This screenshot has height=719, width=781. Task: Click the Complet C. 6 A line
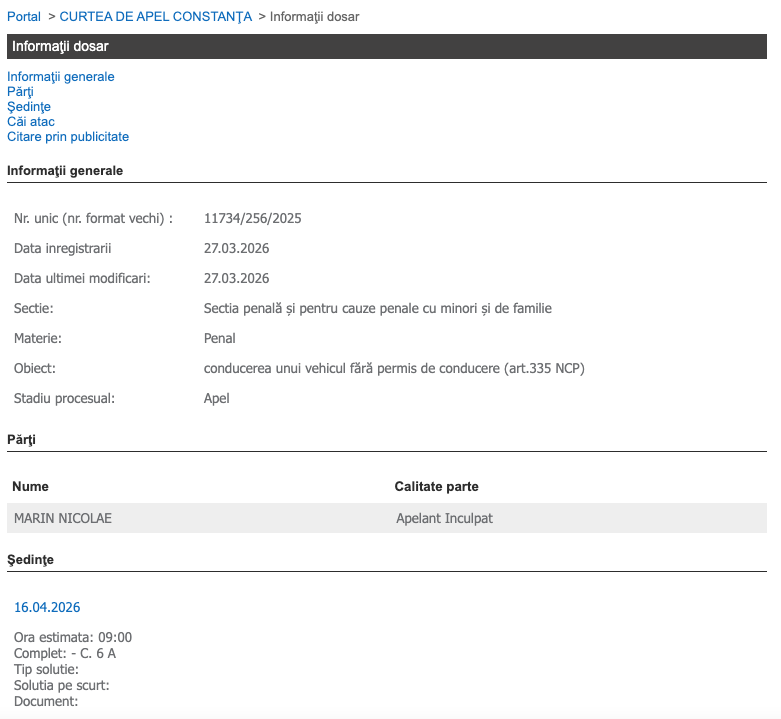pos(65,654)
